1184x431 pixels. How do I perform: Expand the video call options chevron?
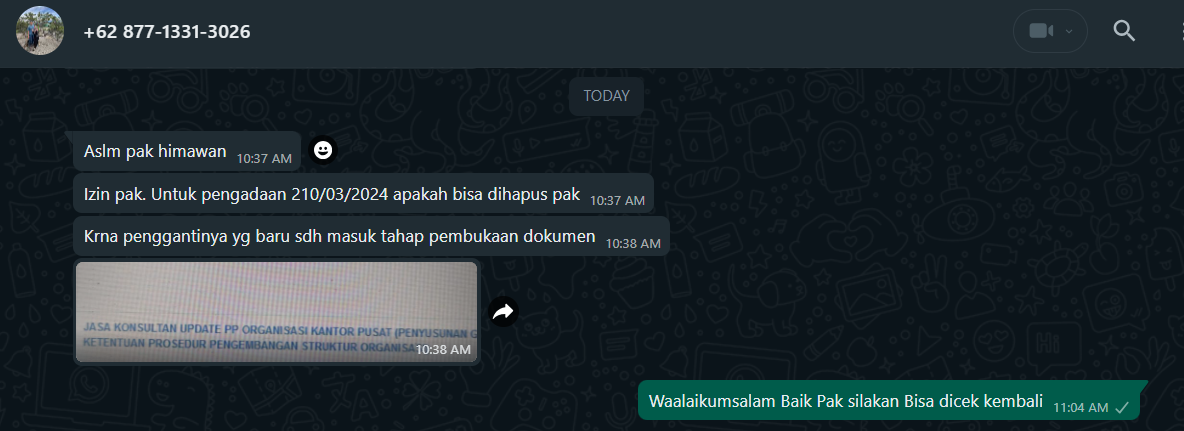[x=1068, y=31]
